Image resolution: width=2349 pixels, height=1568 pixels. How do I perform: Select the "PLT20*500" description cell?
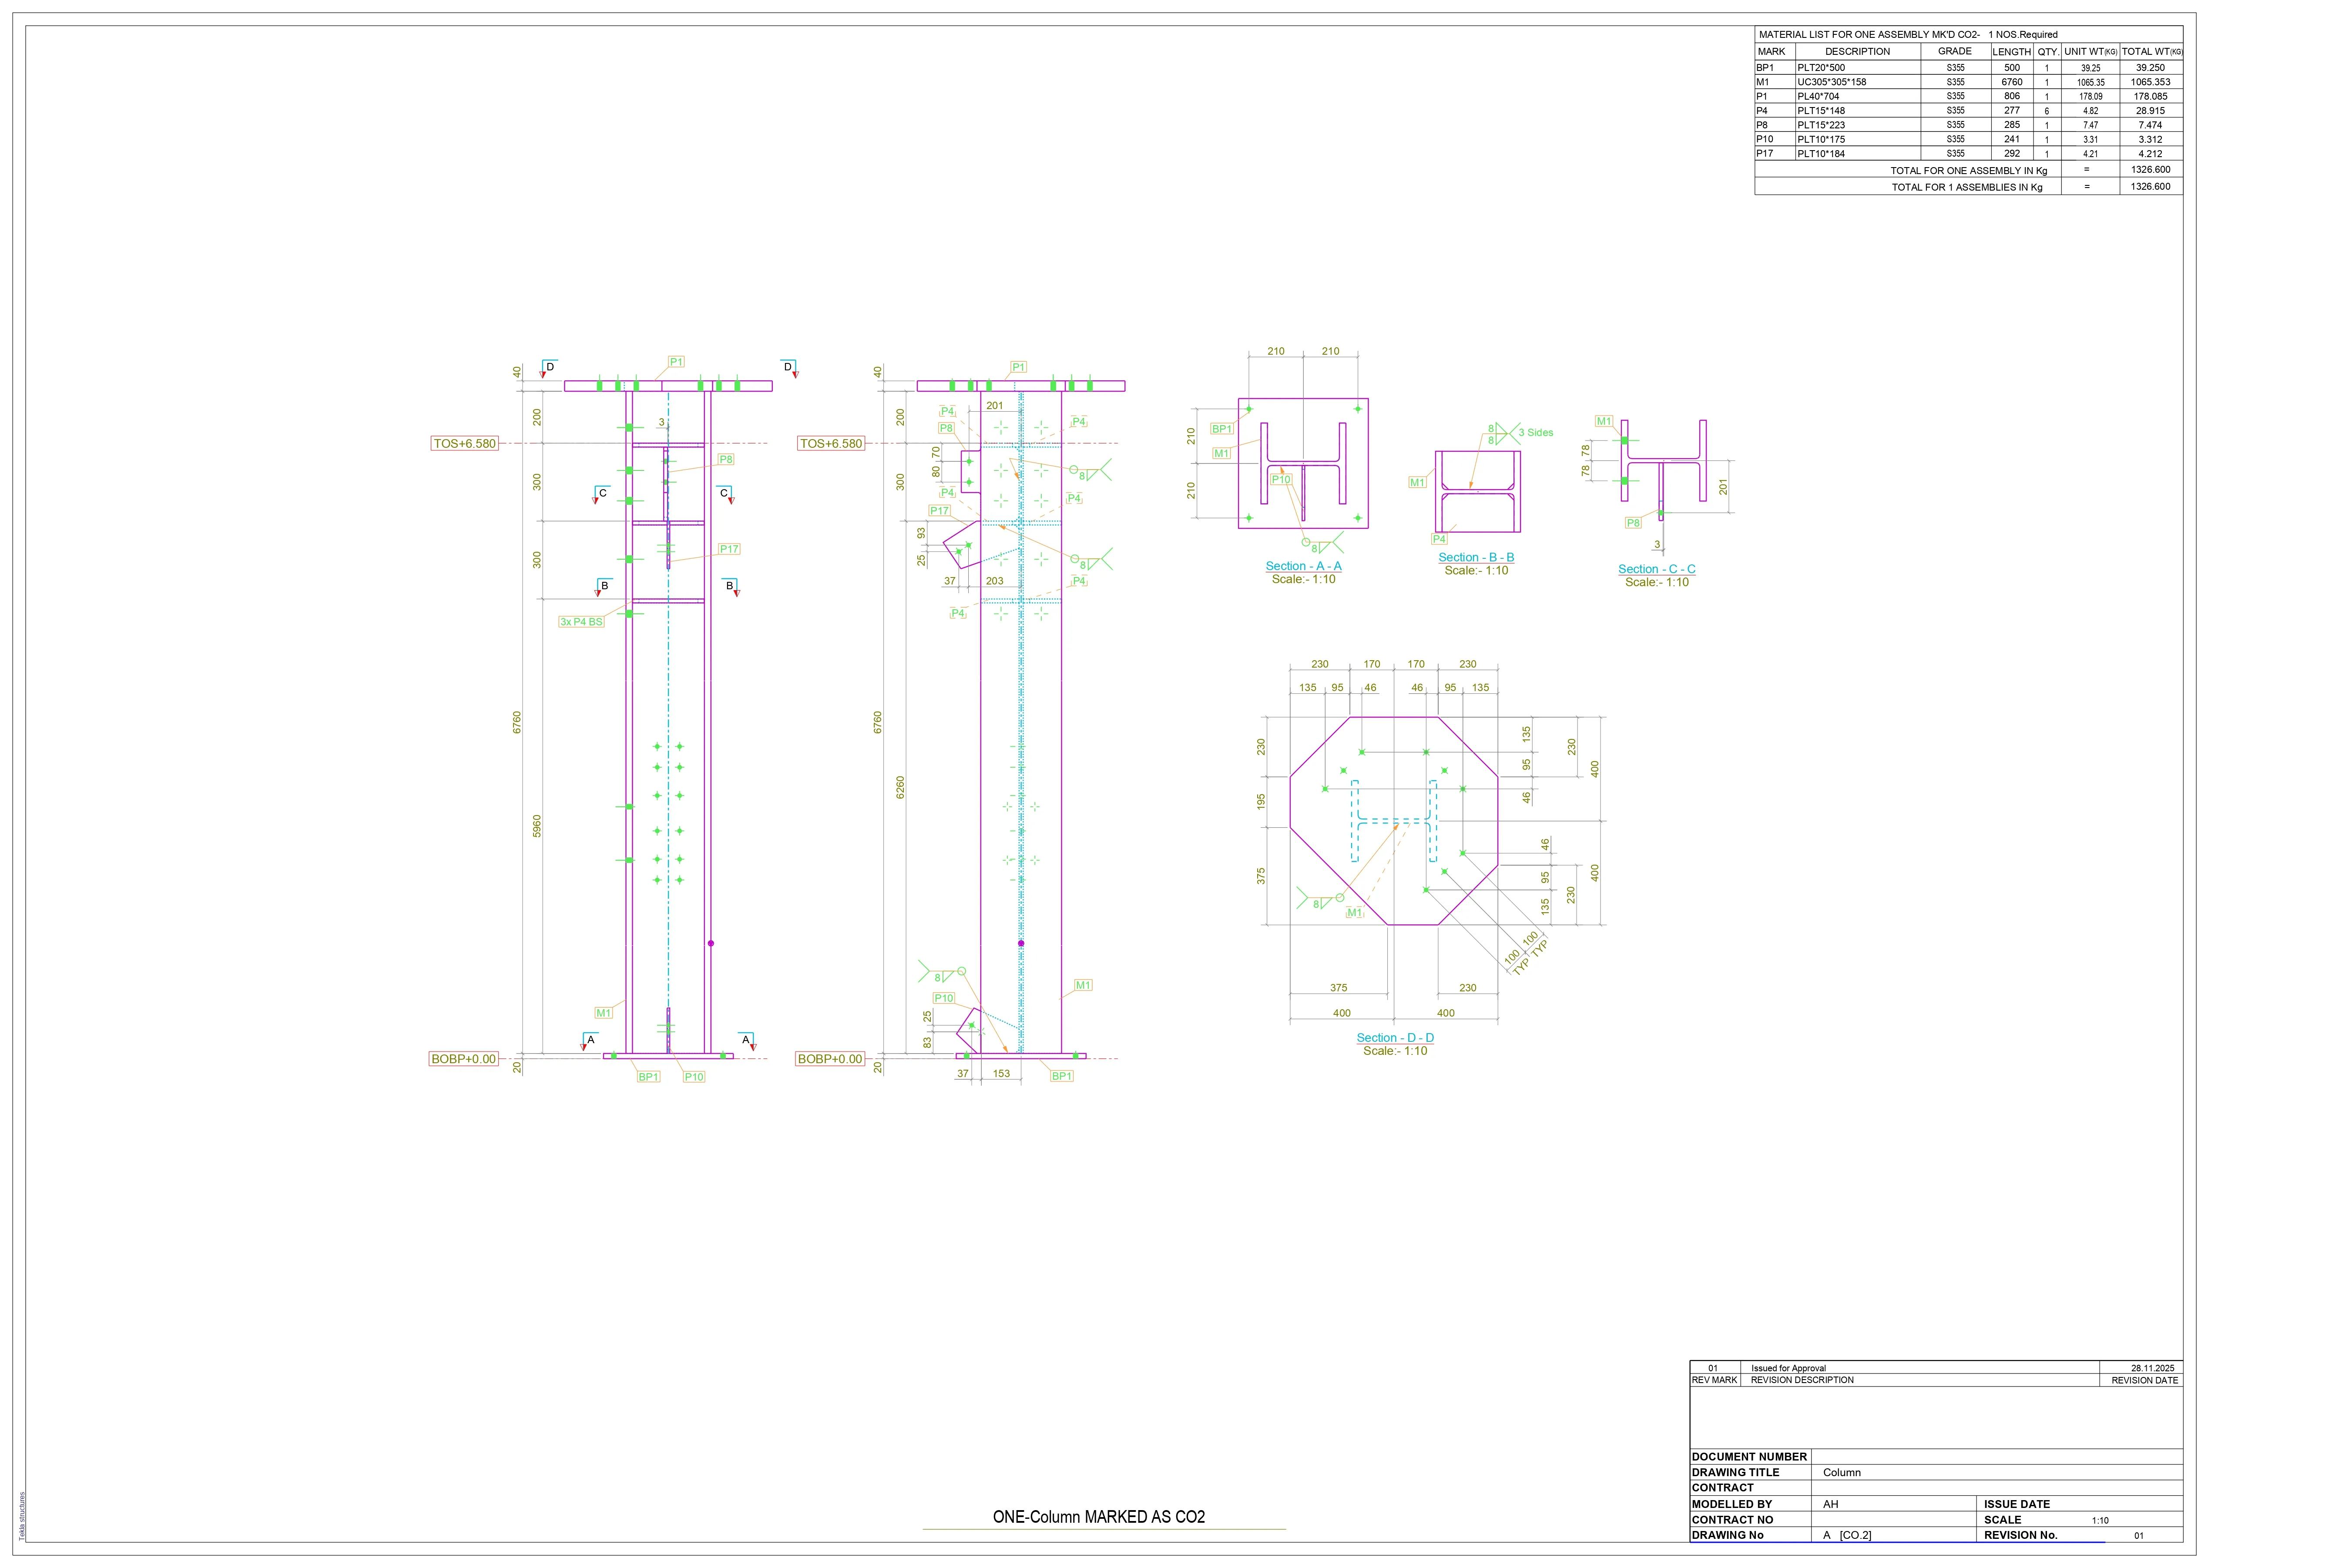pyautogui.click(x=1821, y=68)
